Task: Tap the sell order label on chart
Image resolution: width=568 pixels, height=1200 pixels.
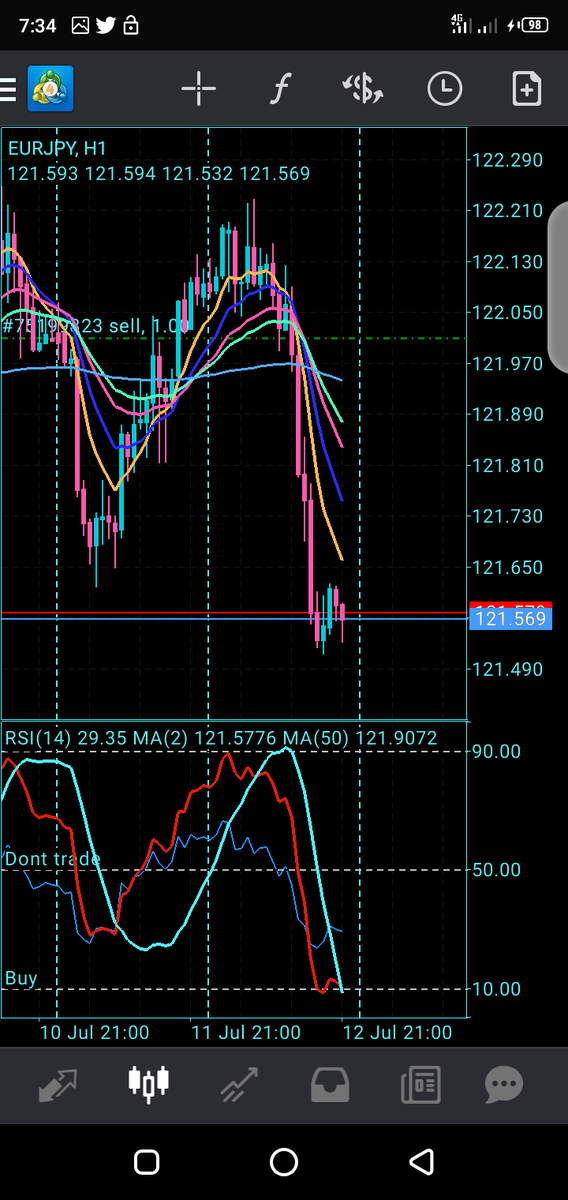Action: point(96,326)
